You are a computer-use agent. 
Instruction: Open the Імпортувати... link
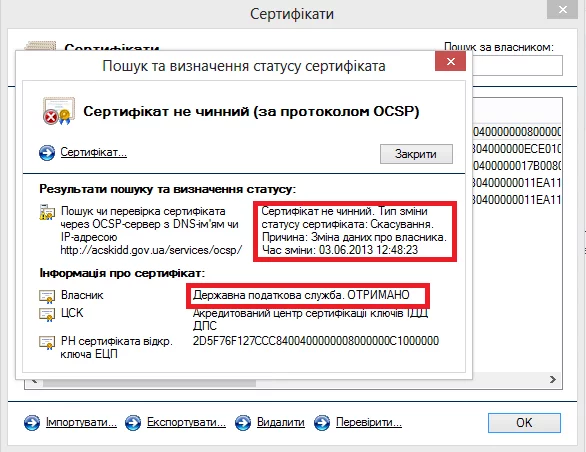(81, 422)
